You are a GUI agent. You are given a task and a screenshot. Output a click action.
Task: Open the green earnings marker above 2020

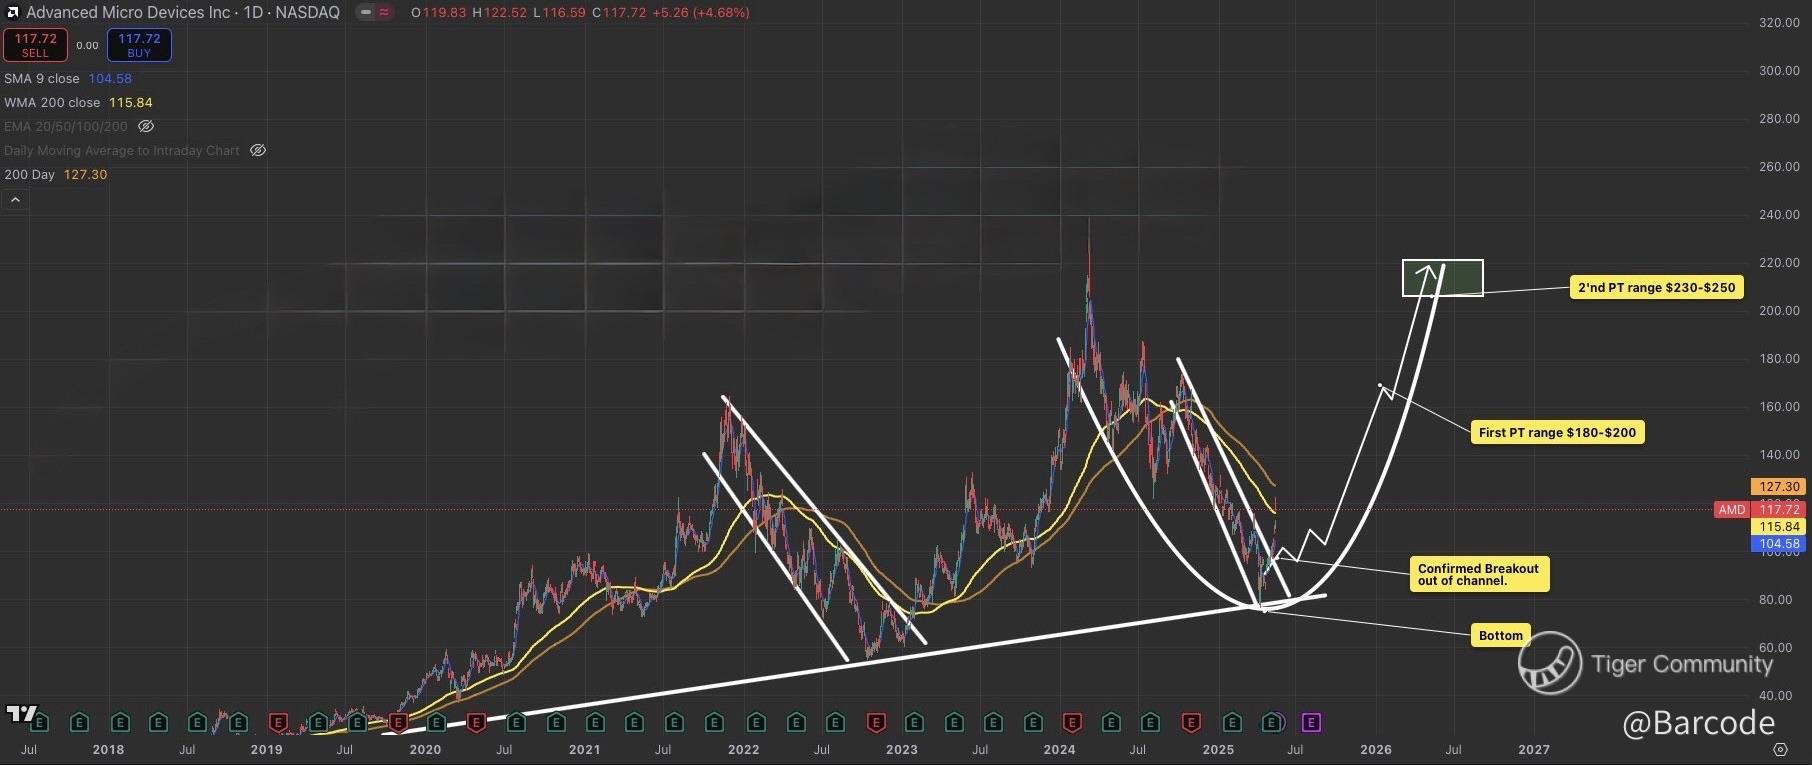point(436,722)
